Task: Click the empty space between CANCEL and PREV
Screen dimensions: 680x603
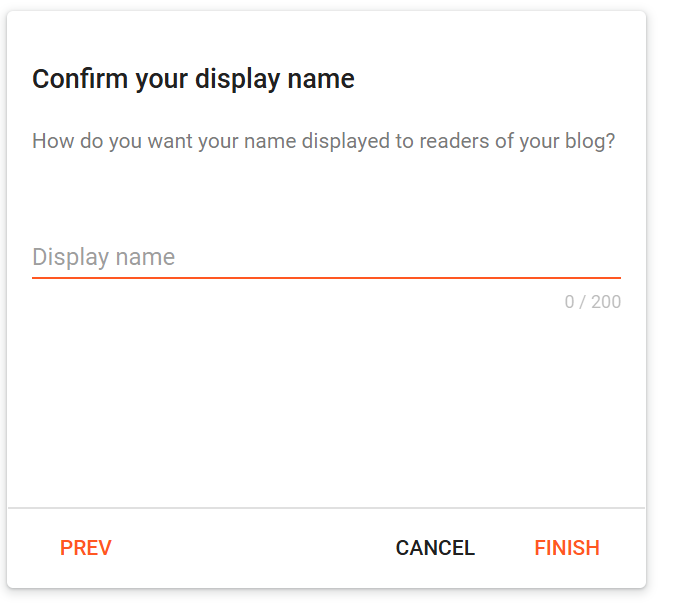Action: pos(254,547)
